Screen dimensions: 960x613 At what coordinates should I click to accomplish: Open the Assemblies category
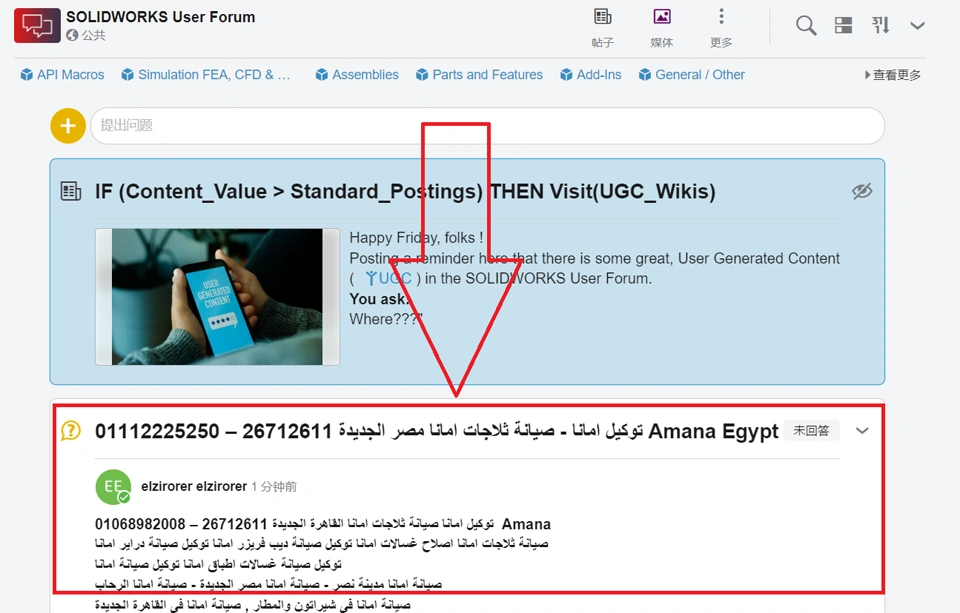[357, 75]
